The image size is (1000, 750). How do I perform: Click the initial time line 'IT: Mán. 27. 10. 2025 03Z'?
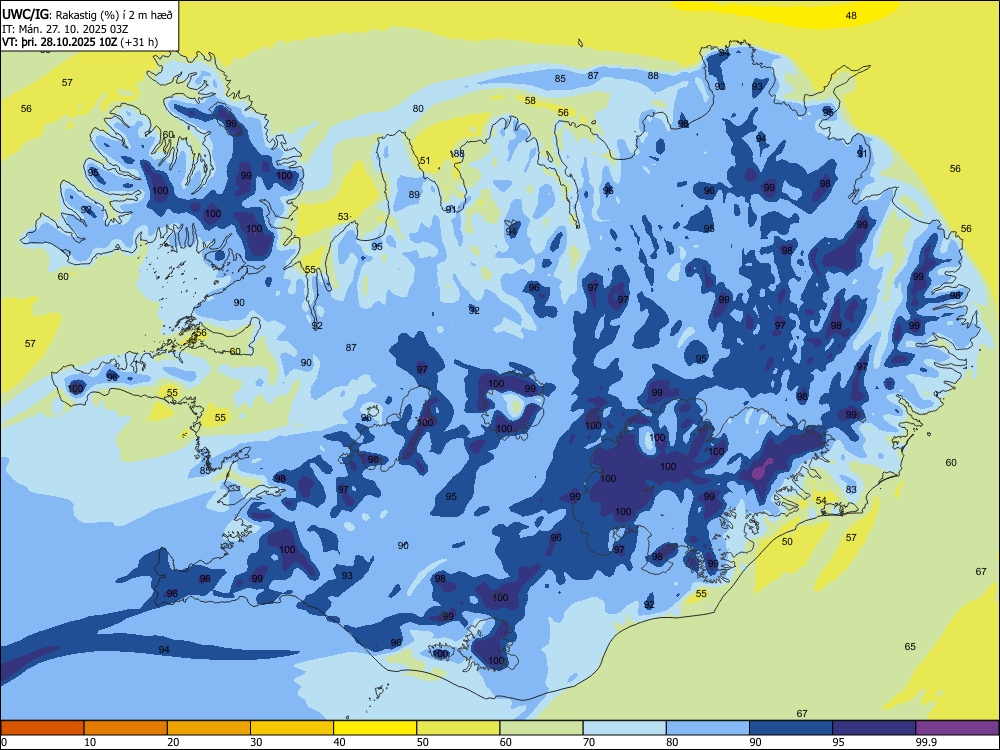click(x=65, y=29)
